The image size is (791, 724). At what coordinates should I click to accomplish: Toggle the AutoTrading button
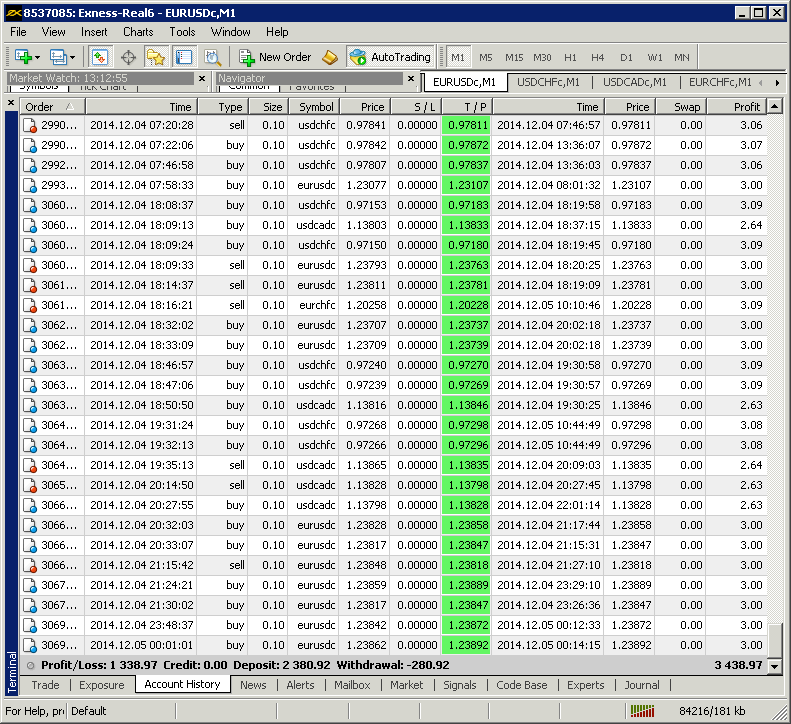390,57
